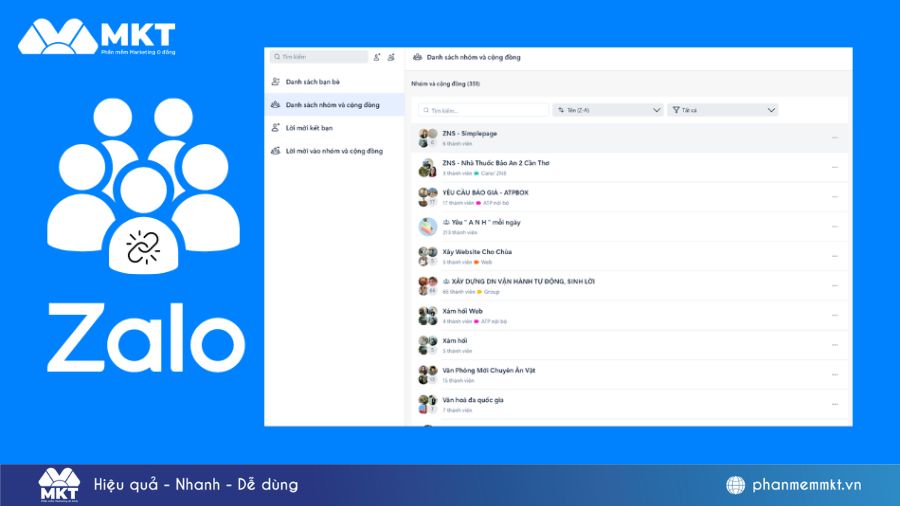Click the Nhóm và cộng đồng count heading
Viewport: 900px width, 506px height.
(445, 84)
